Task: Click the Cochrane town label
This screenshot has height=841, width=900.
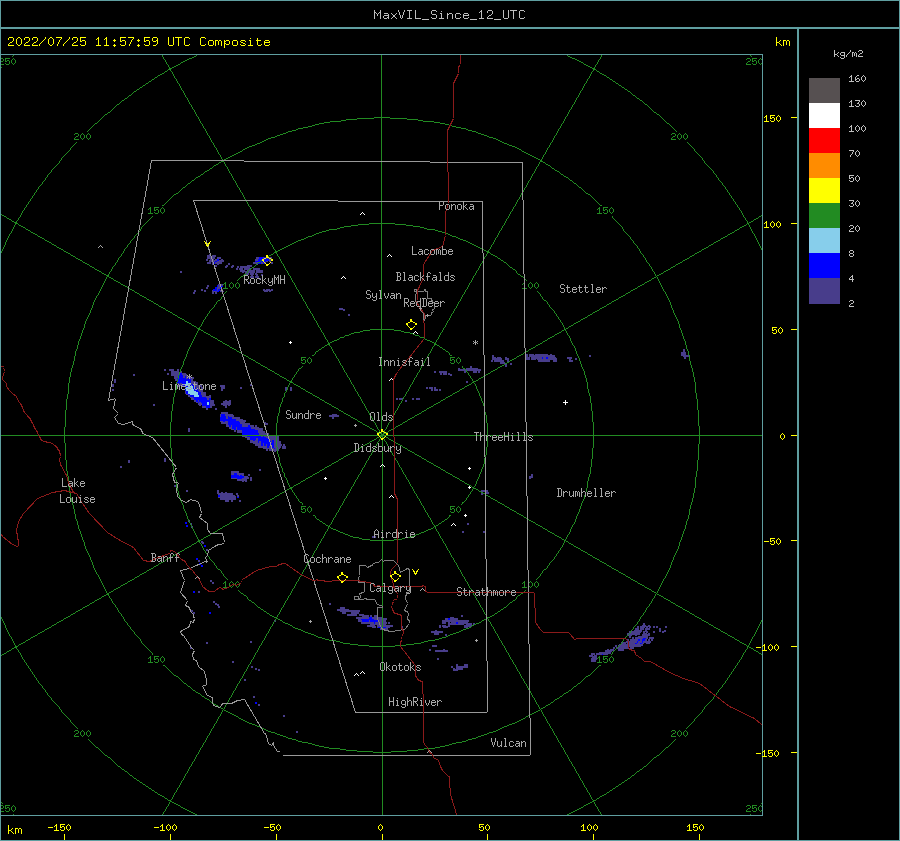Action: pyautogui.click(x=327, y=559)
